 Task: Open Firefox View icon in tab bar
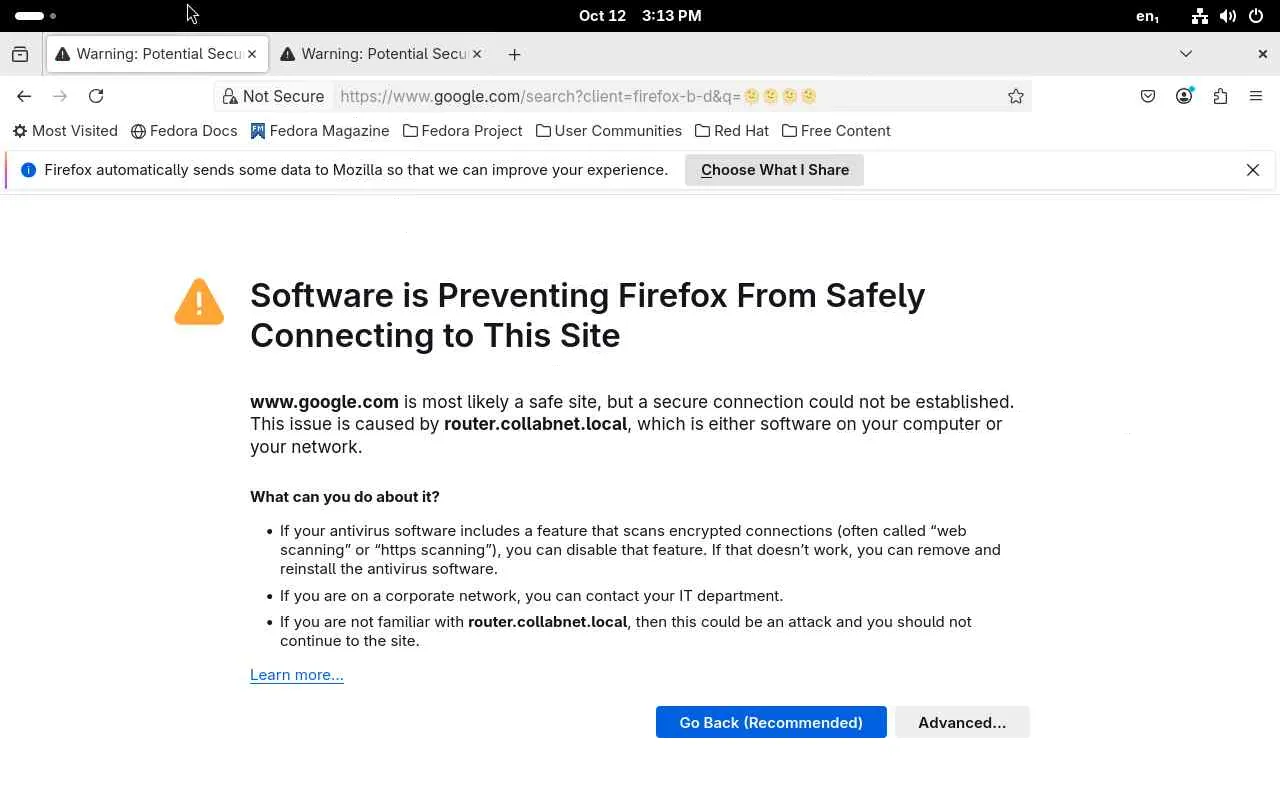[20, 54]
